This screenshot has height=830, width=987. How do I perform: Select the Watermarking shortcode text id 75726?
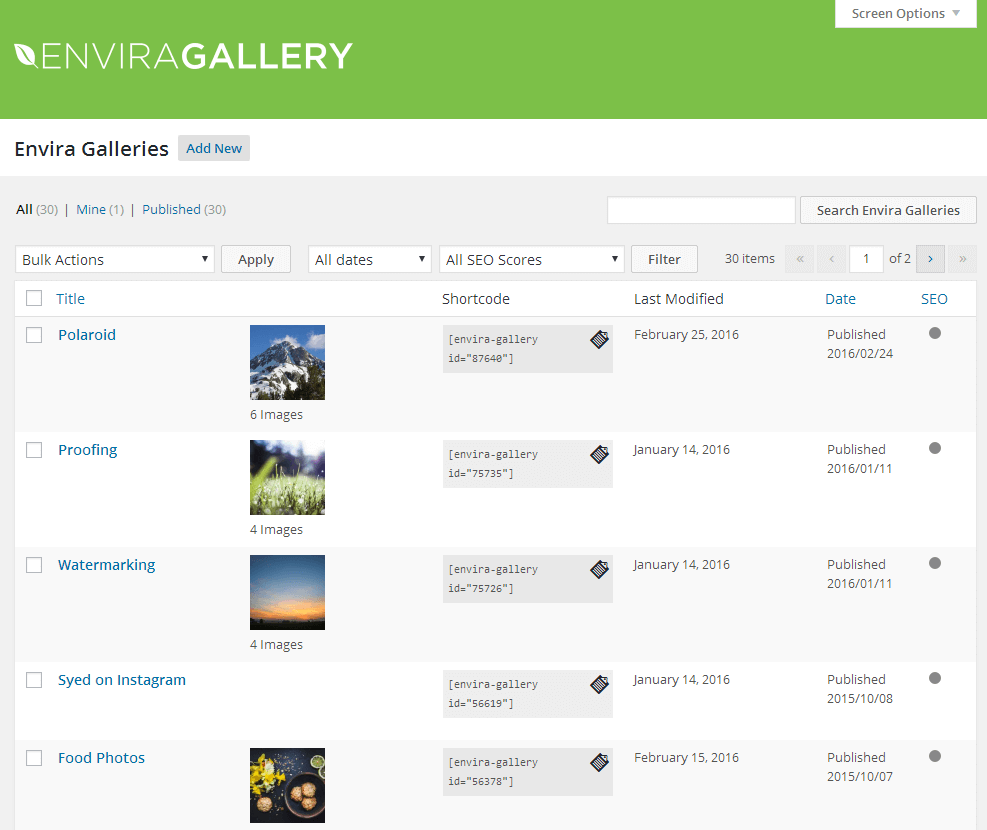click(x=493, y=579)
